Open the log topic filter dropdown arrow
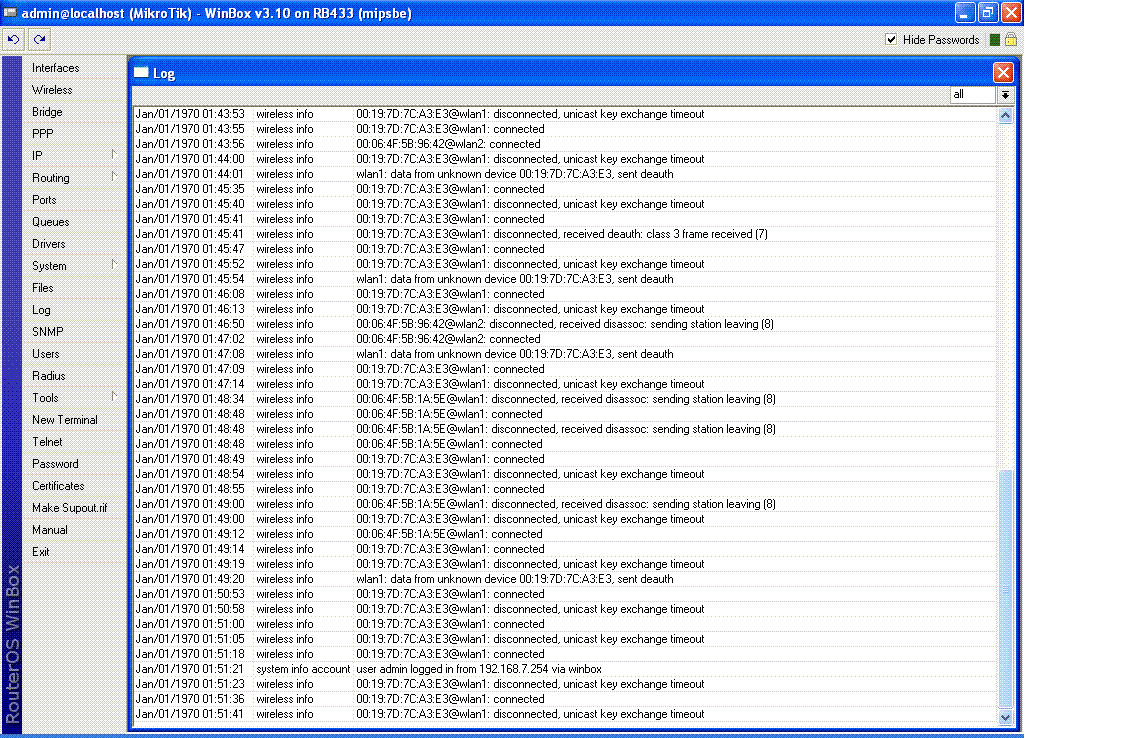The image size is (1145, 738). tap(1006, 95)
